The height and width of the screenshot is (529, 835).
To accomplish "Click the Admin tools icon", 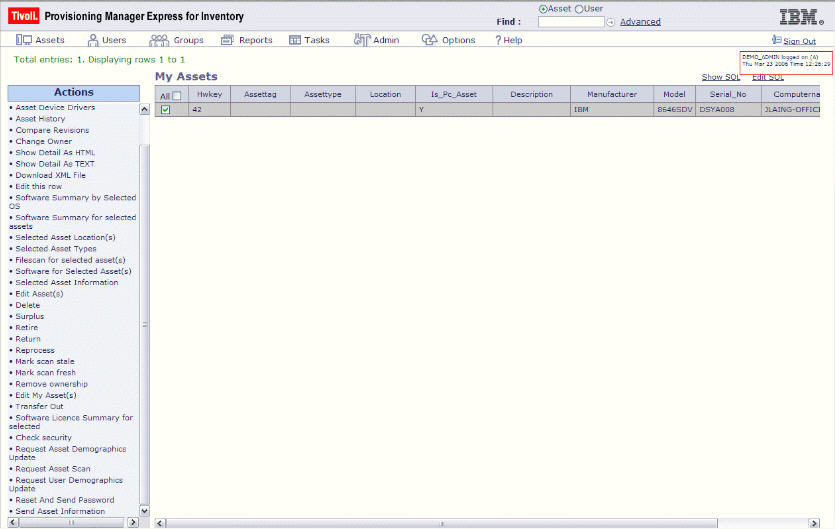I will (x=362, y=40).
